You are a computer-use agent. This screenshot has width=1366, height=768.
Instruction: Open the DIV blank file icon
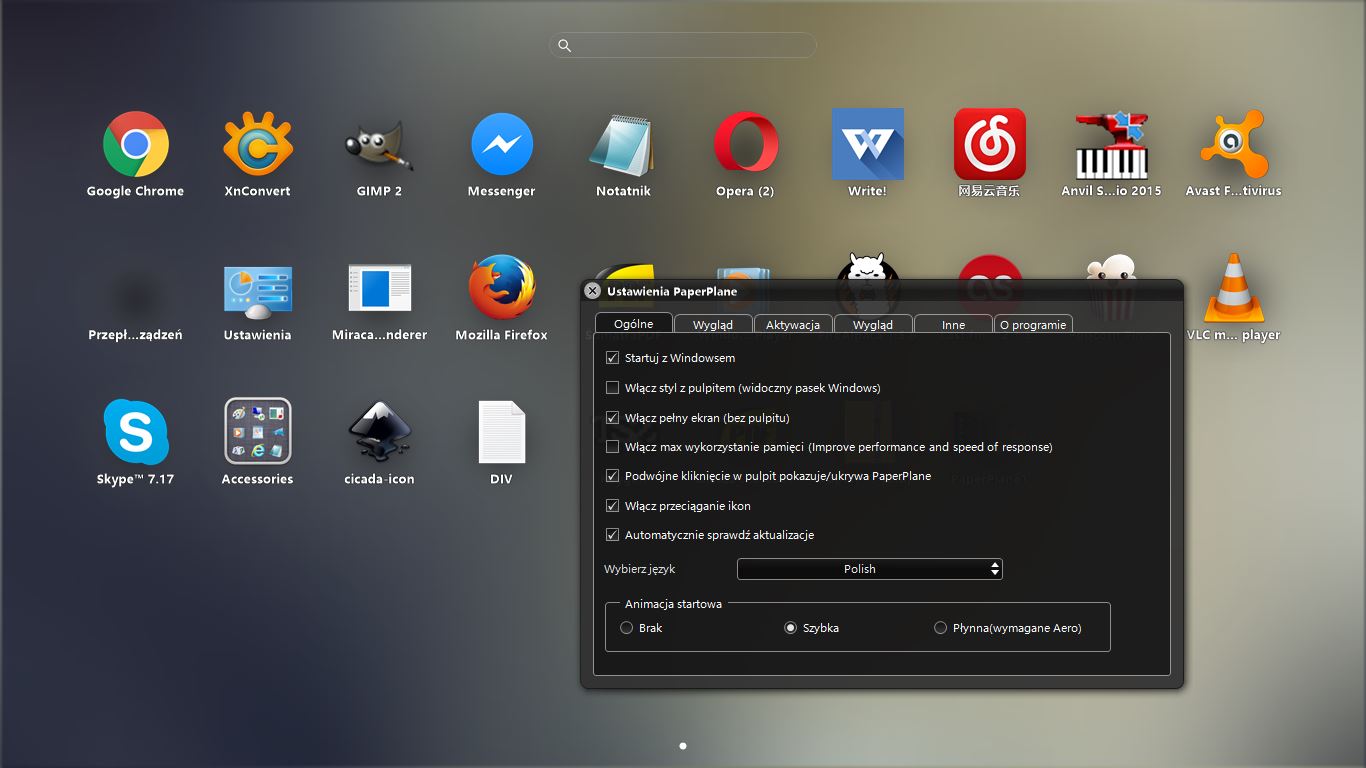(502, 432)
